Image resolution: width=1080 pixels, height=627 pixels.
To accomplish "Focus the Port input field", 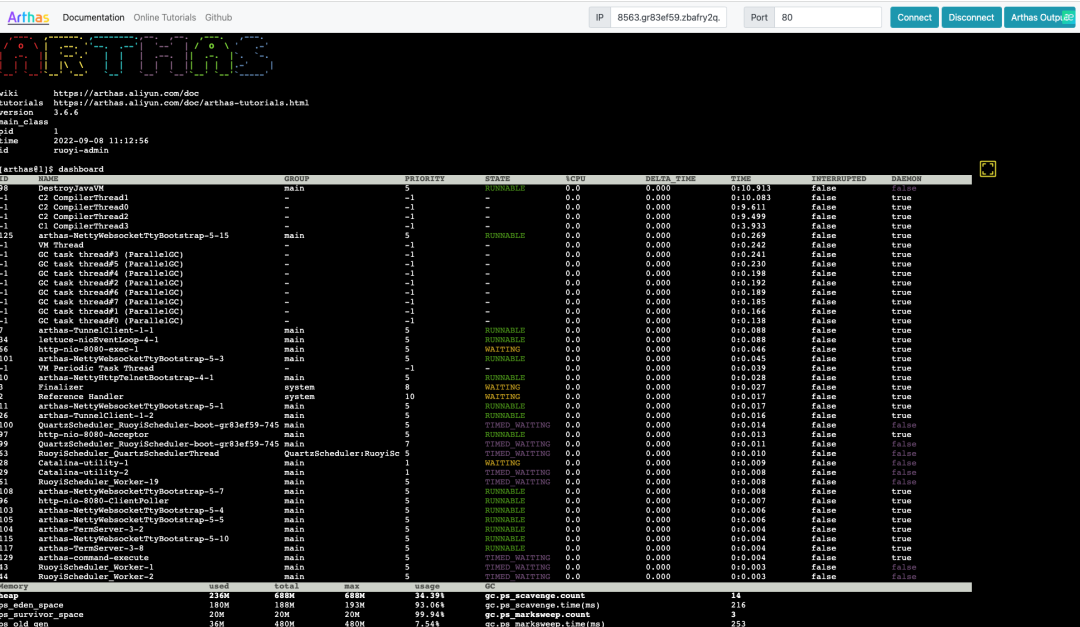I will (x=828, y=17).
